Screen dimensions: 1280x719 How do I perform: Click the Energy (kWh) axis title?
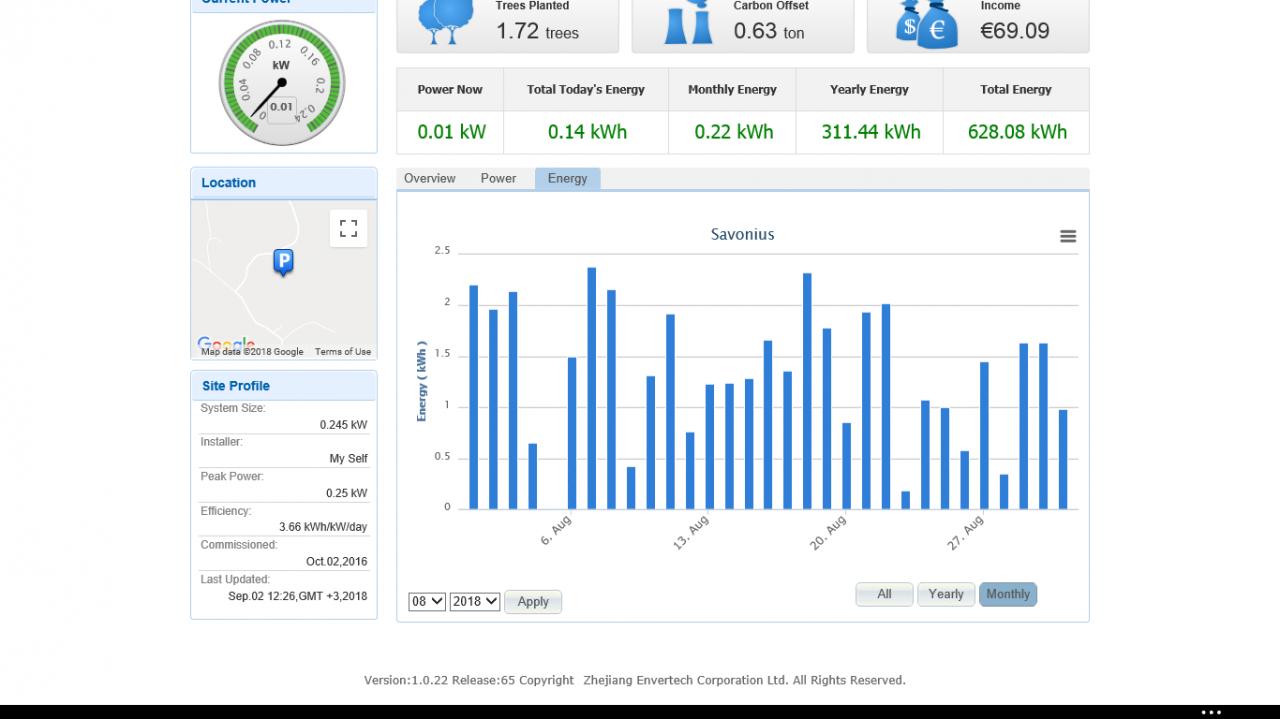pyautogui.click(x=422, y=381)
